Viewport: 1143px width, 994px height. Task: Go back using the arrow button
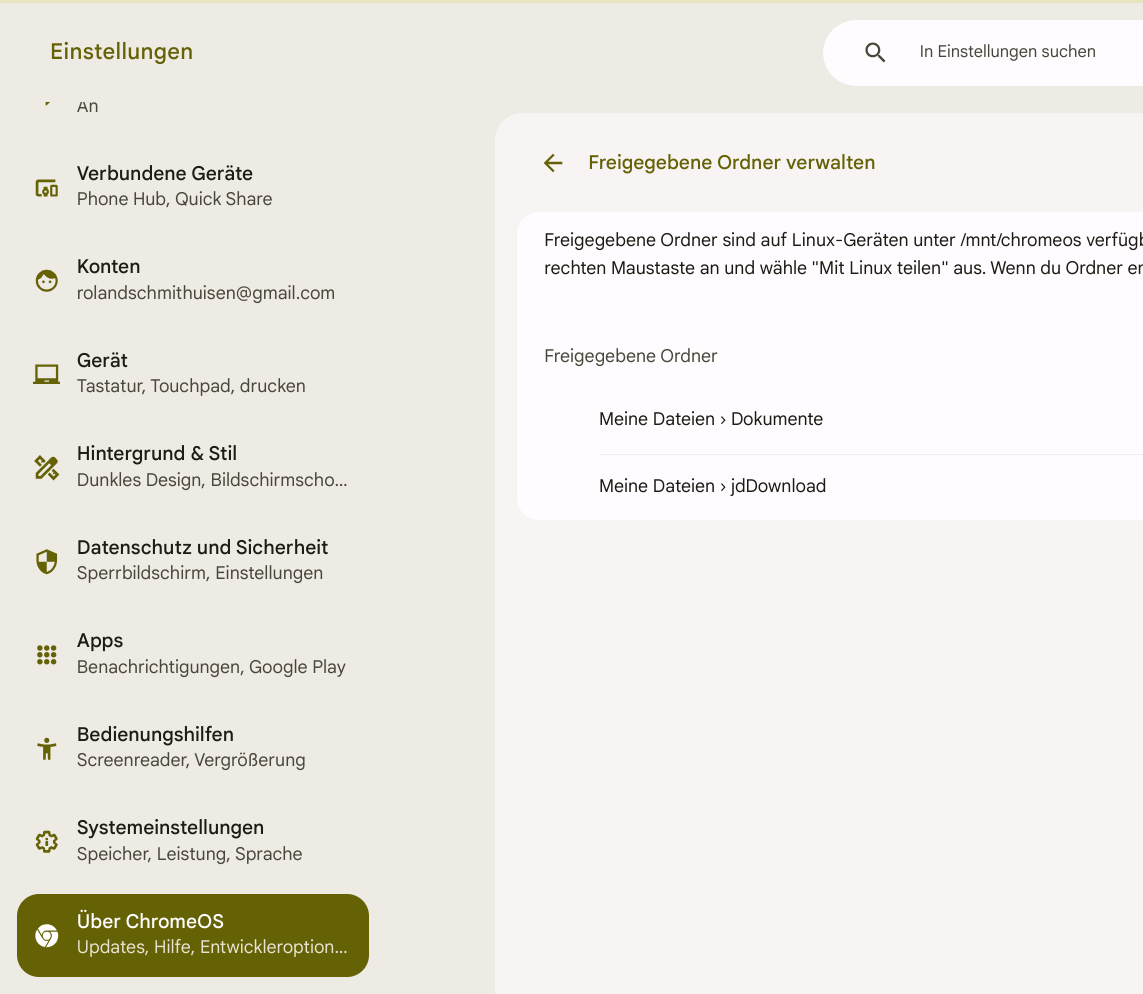(x=553, y=163)
